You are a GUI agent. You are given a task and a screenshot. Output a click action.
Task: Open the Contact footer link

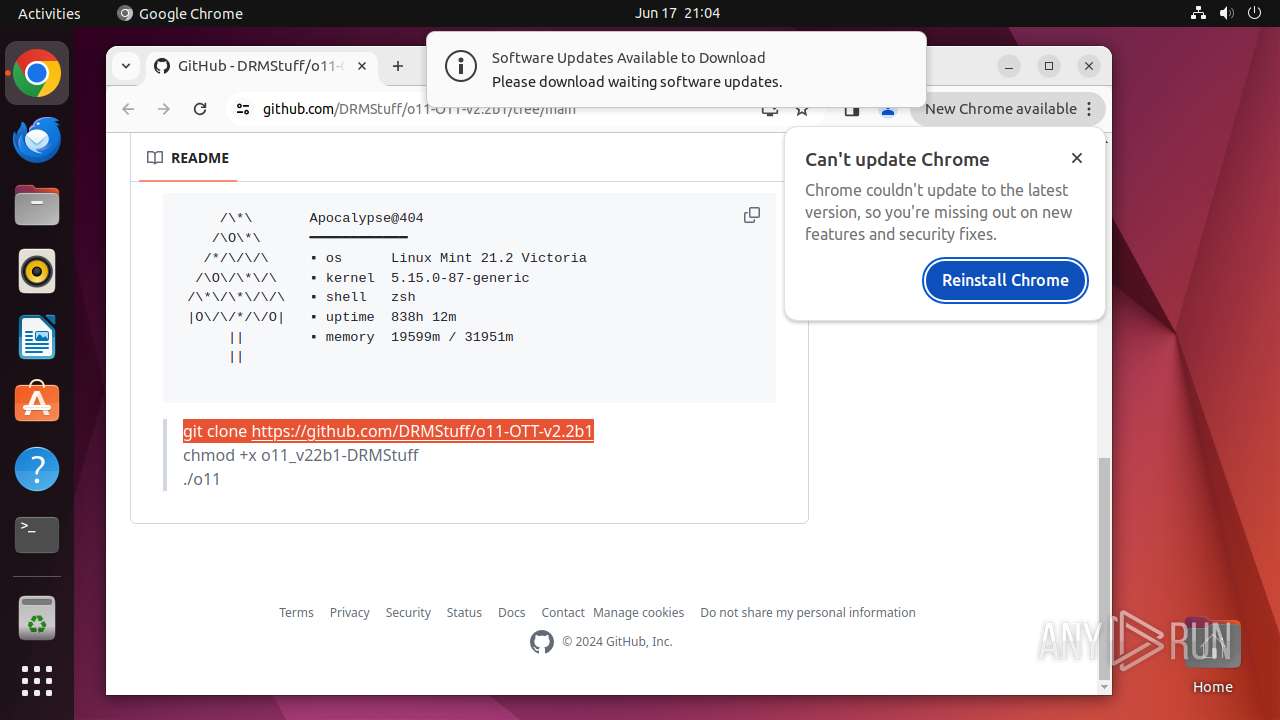point(563,612)
